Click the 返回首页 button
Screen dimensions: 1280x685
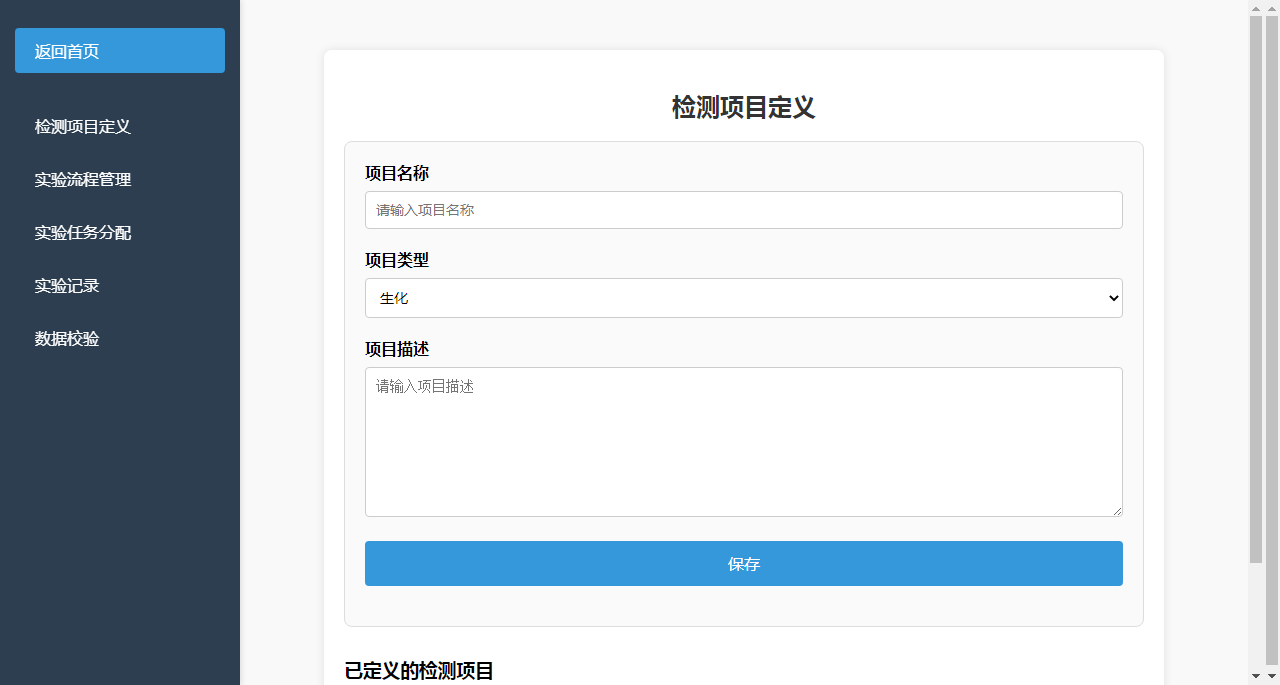(x=120, y=51)
